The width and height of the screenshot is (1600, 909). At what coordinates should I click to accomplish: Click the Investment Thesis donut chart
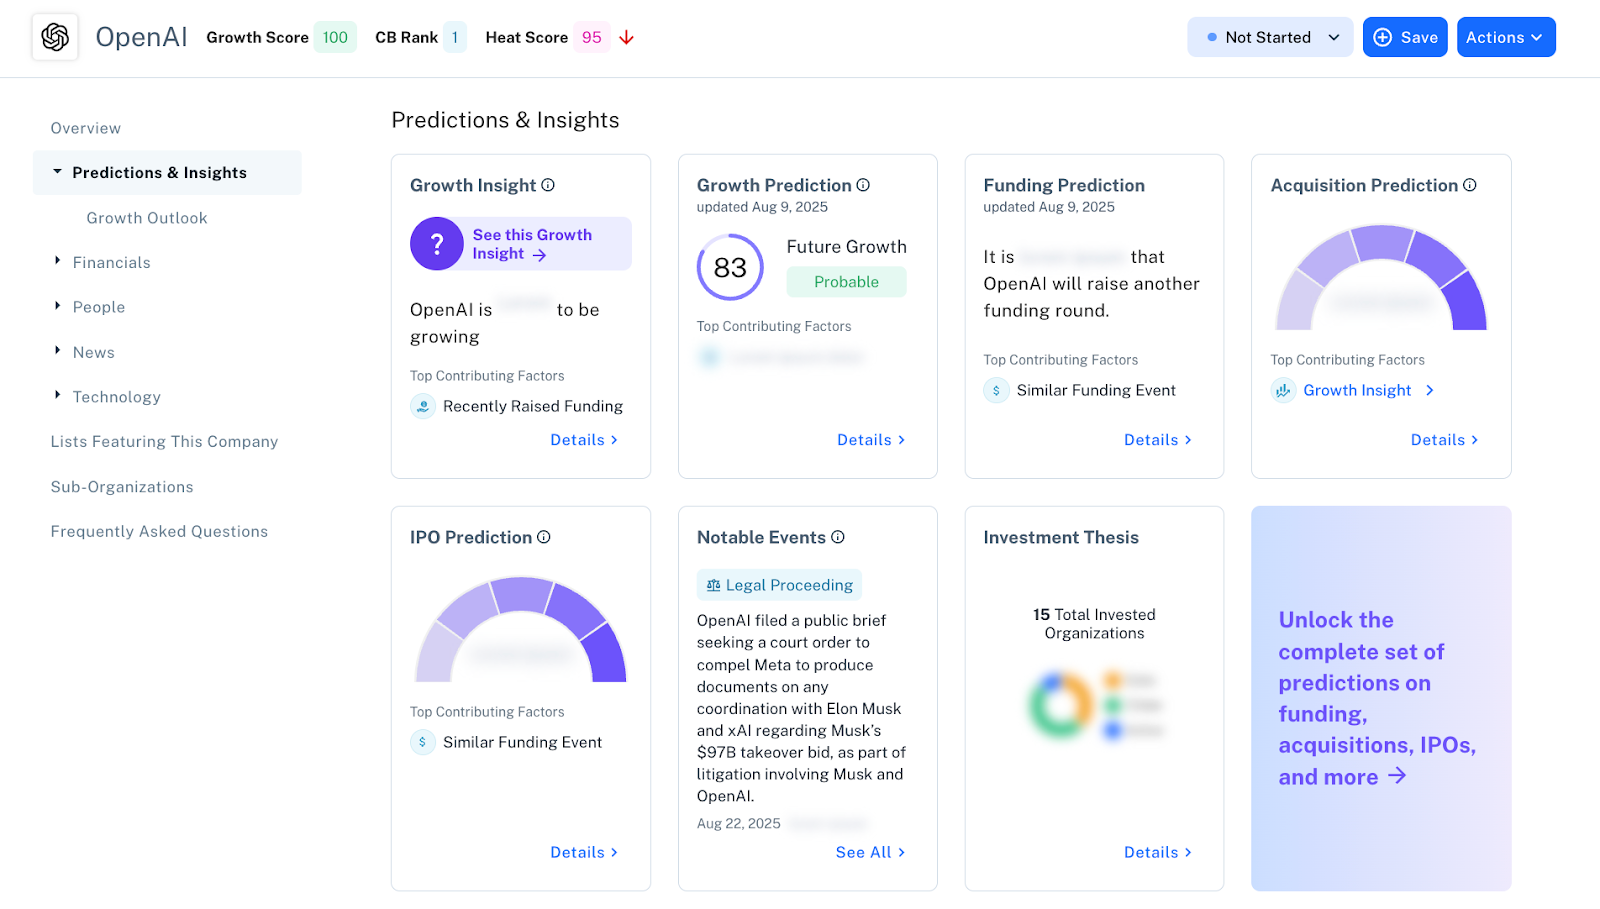(1058, 704)
